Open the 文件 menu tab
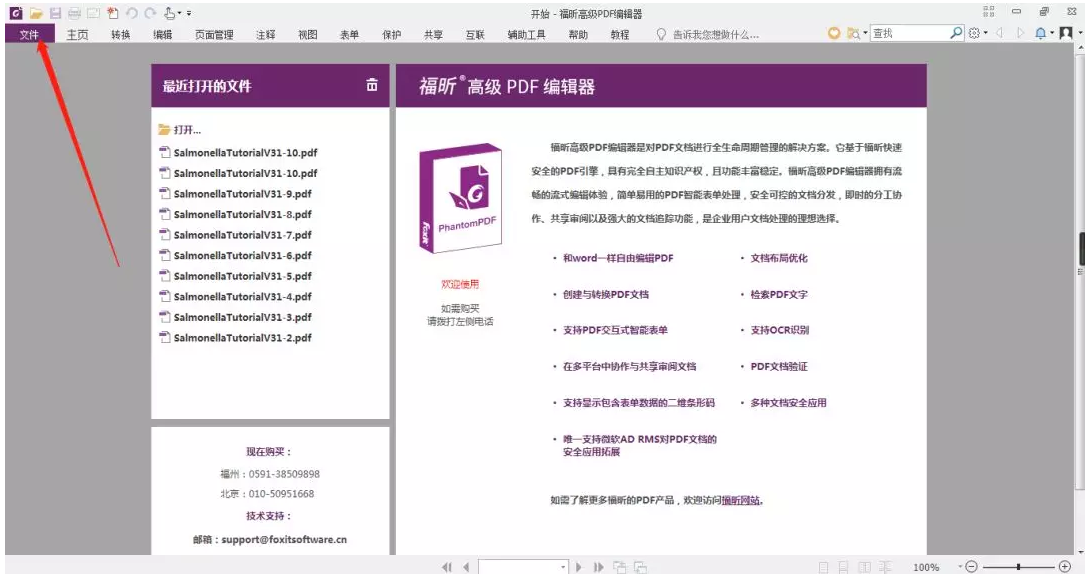This screenshot has width=1089, height=580. tap(29, 34)
